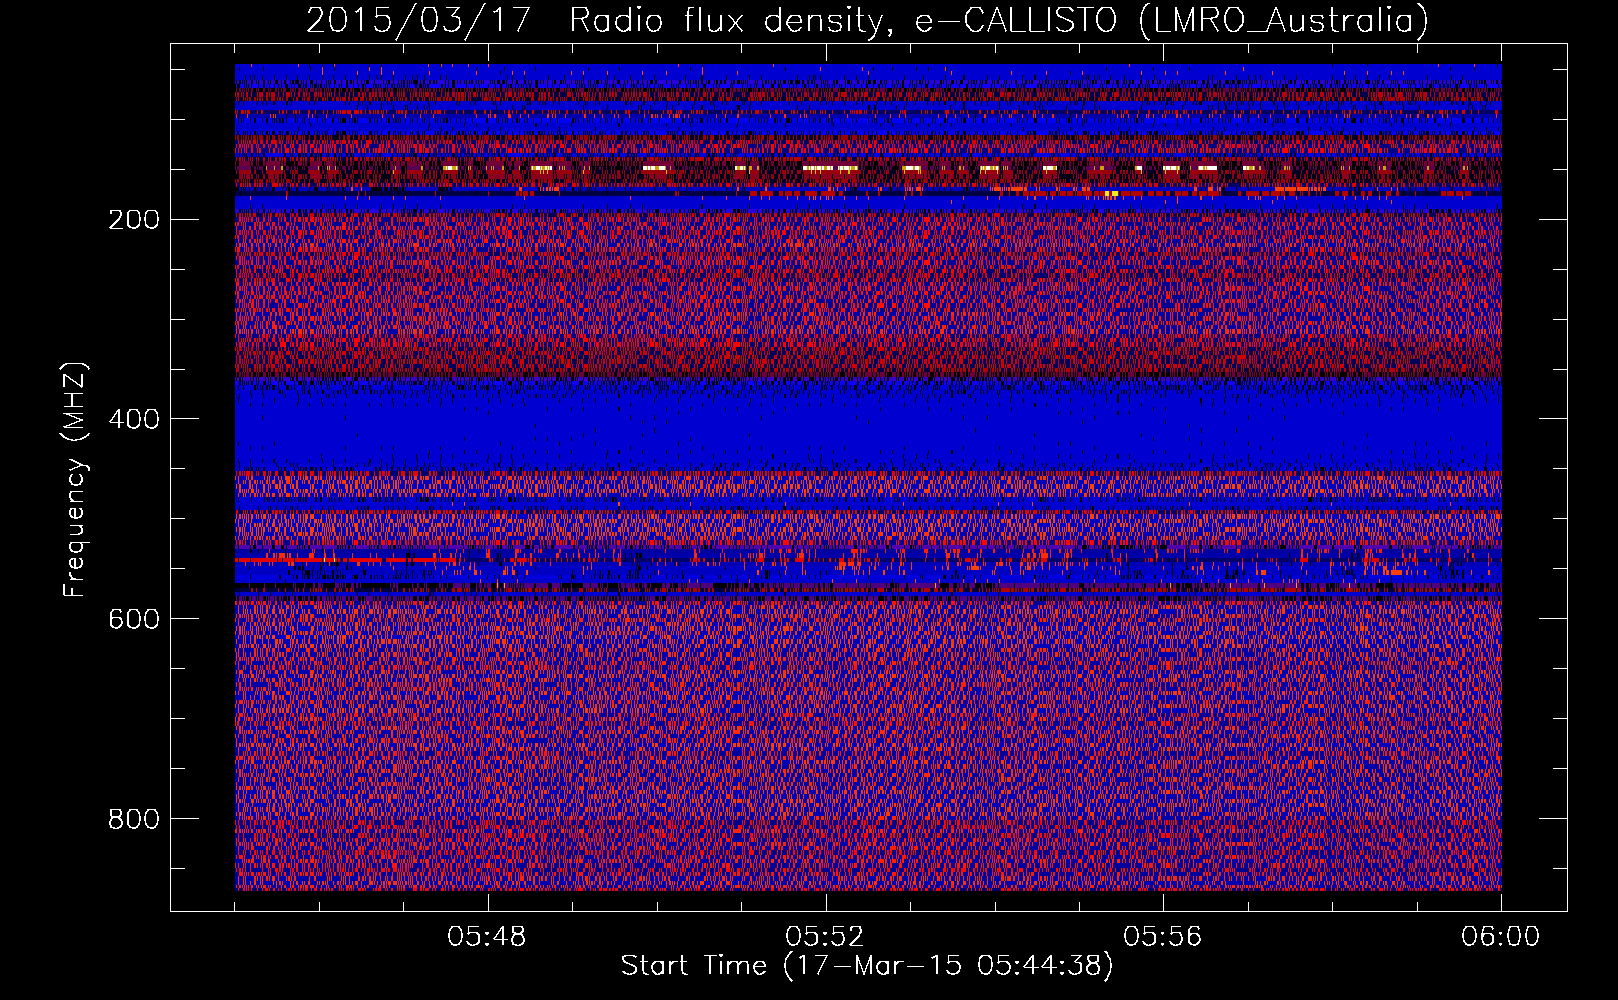Click the 05:56 time tick label

pyautogui.click(x=1163, y=937)
